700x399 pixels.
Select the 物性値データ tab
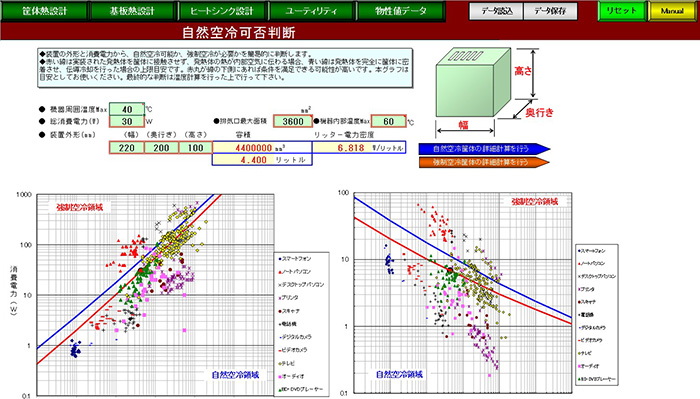click(400, 11)
